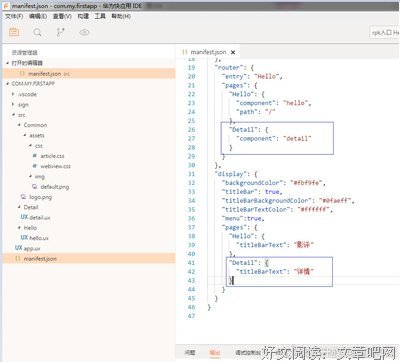Screen dimensions: 400x362
Task: Click the image icon beside default.png
Action: [34, 187]
